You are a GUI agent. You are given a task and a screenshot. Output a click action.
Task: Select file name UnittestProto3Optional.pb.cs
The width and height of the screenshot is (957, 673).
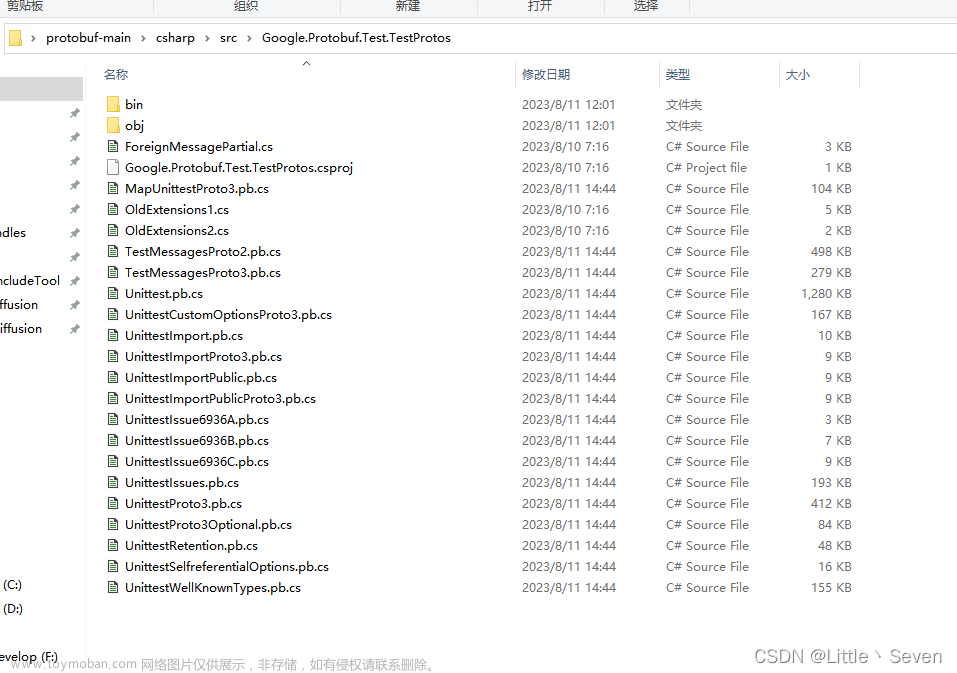[208, 525]
